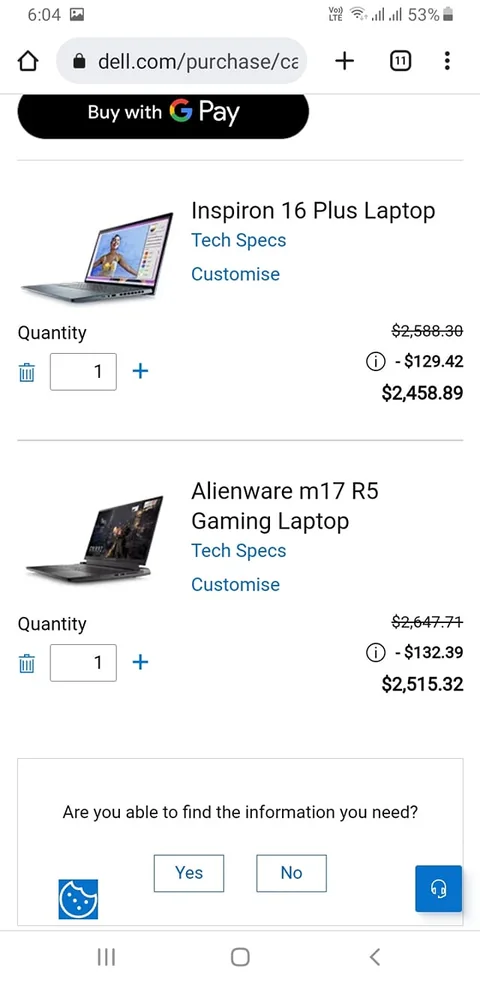The height and width of the screenshot is (986, 480).
Task: Delete the Inspiron 16 Plus with trash icon
Action: click(x=26, y=372)
